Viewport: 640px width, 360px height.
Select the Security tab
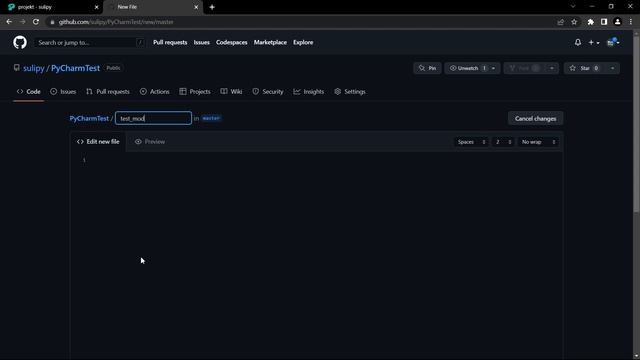coord(268,92)
